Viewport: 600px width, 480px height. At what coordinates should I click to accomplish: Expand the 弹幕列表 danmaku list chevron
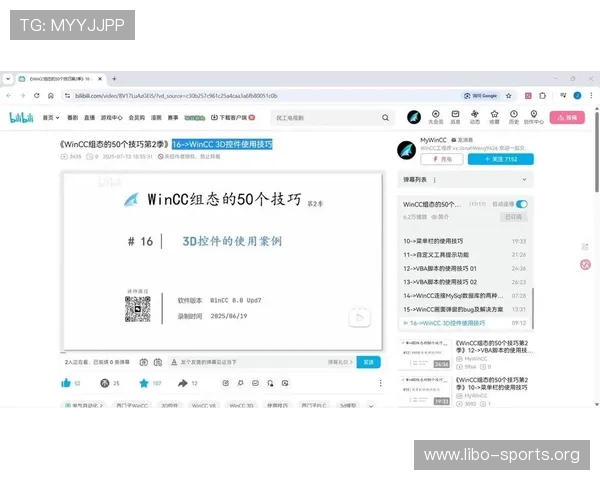(524, 179)
